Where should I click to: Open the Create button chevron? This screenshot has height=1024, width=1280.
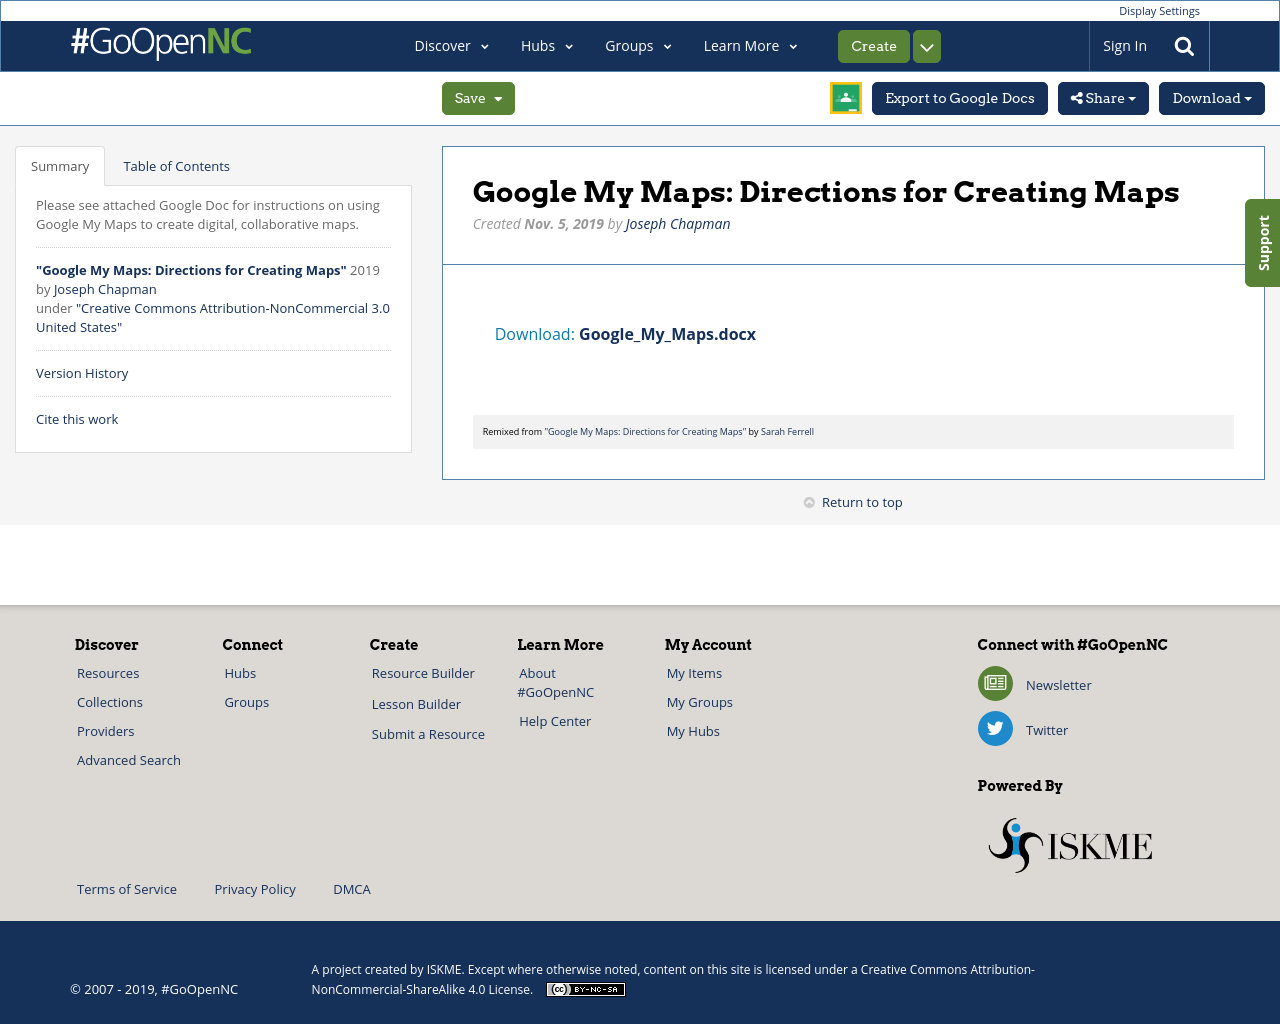[926, 46]
